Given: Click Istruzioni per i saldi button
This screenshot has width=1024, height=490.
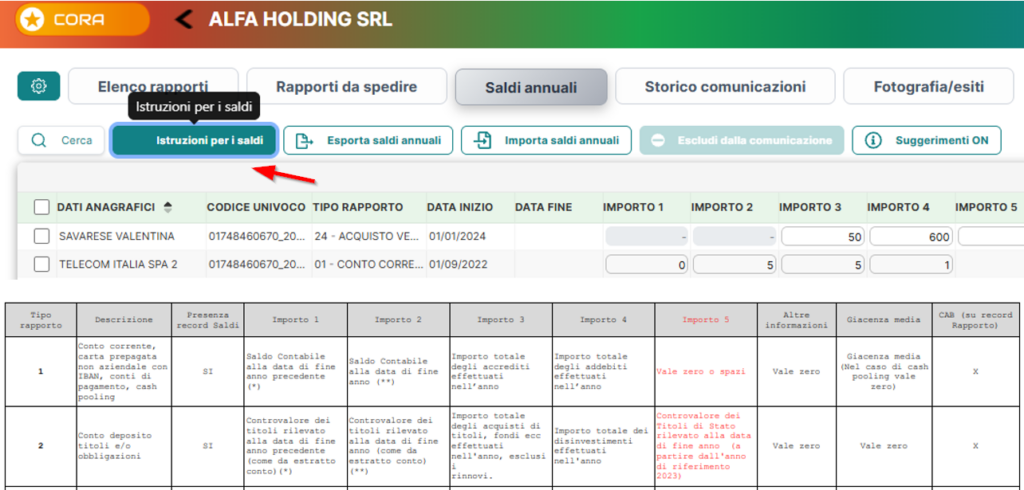Looking at the screenshot, I should [195, 140].
